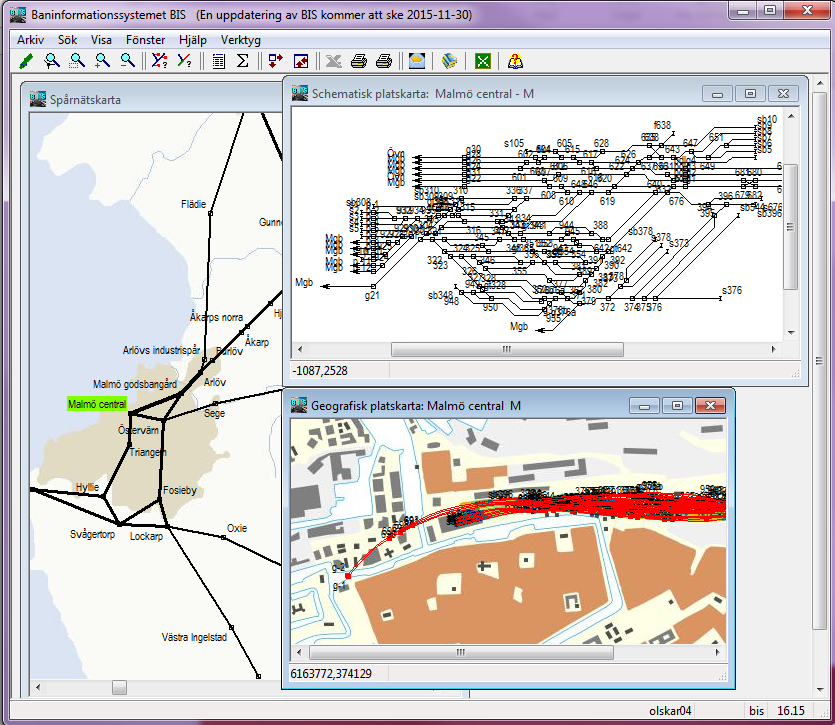Select the zoom-to-area magnifier with dotted rectangle
Image resolution: width=835 pixels, height=725 pixels.
pos(77,61)
